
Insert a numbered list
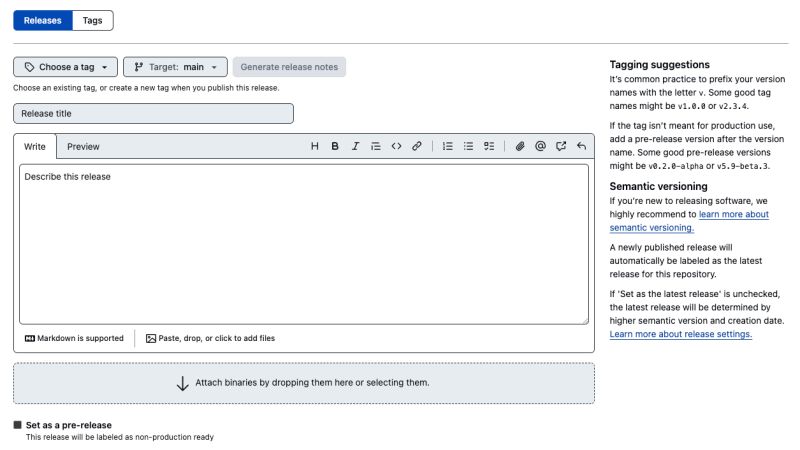click(x=447, y=146)
